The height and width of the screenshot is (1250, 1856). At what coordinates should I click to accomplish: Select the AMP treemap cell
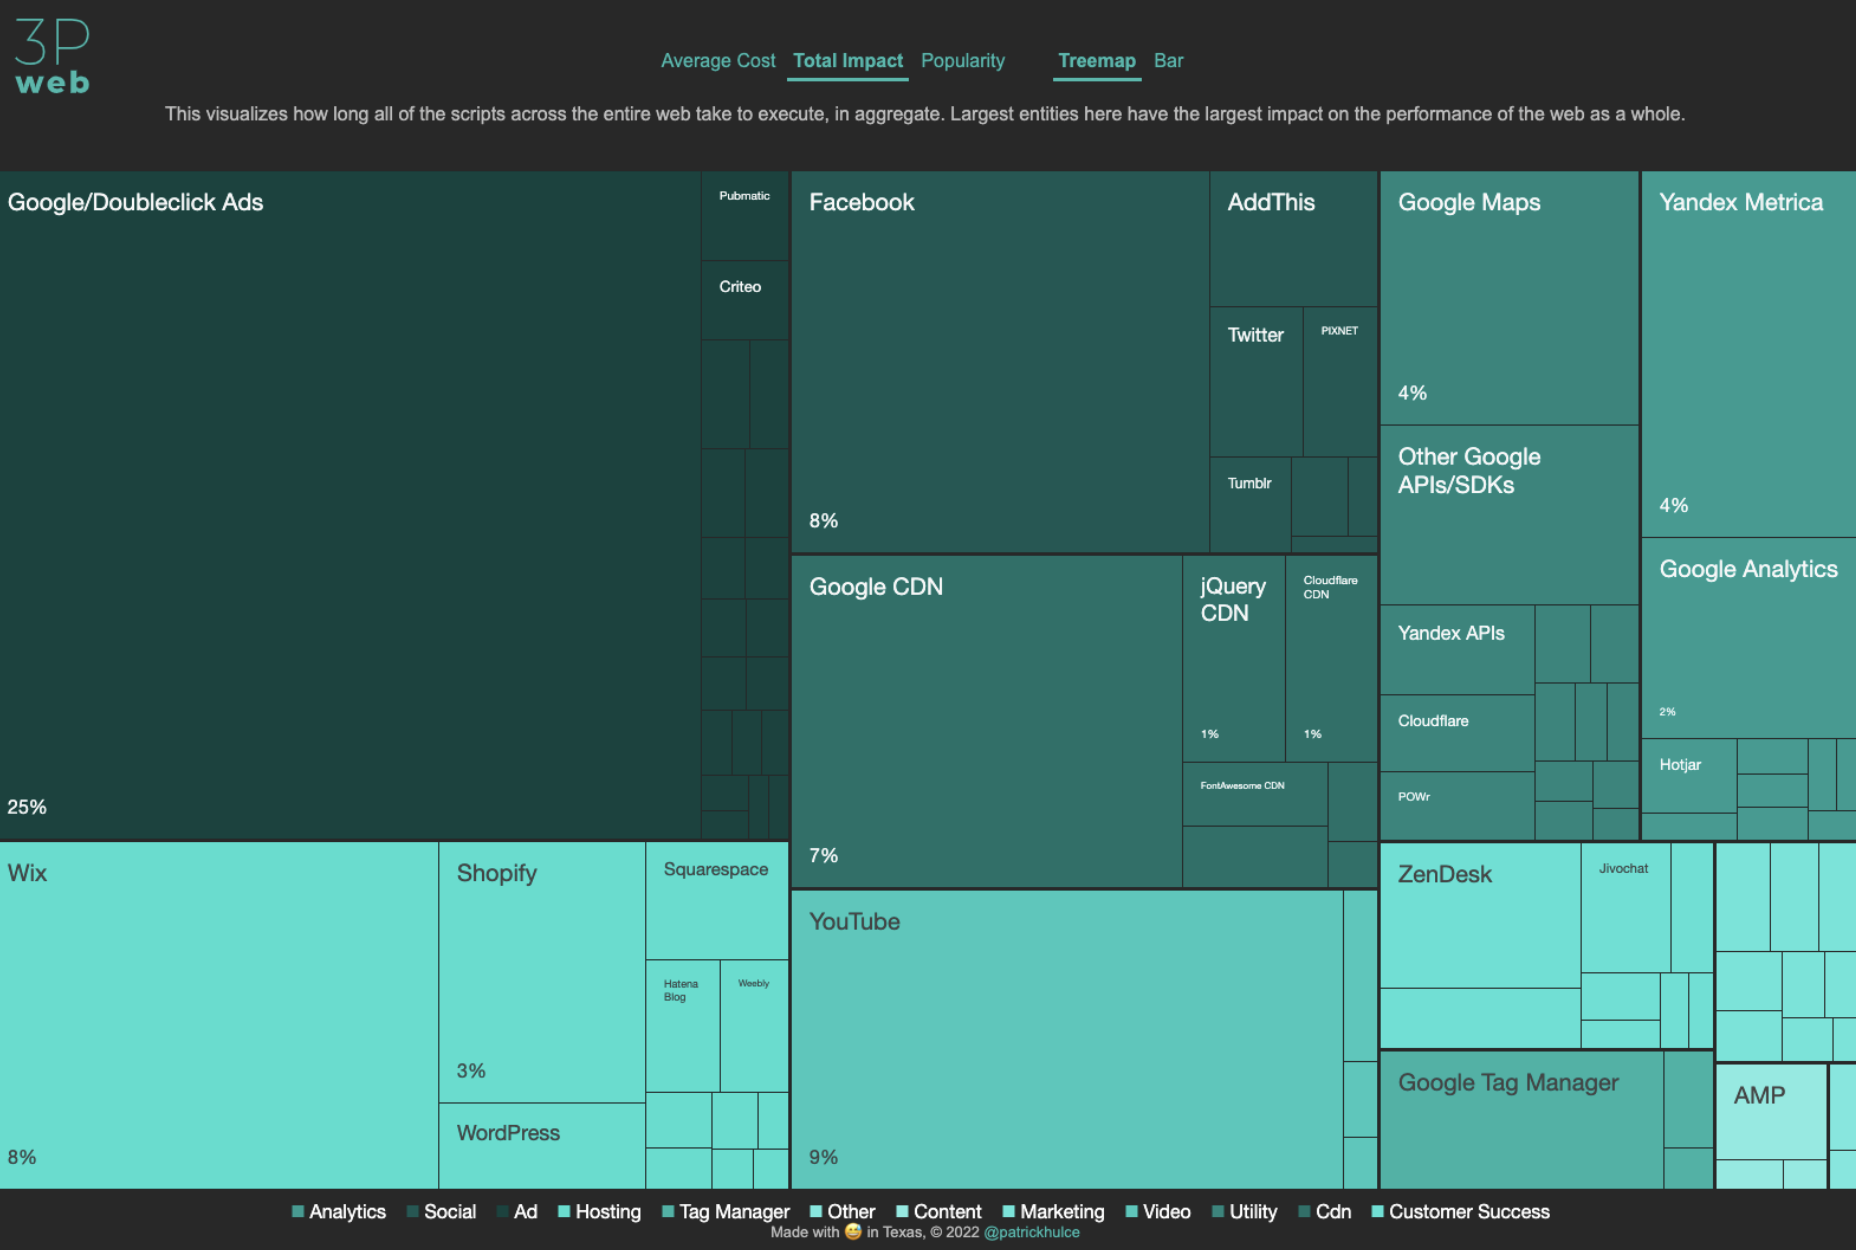(x=1771, y=1112)
